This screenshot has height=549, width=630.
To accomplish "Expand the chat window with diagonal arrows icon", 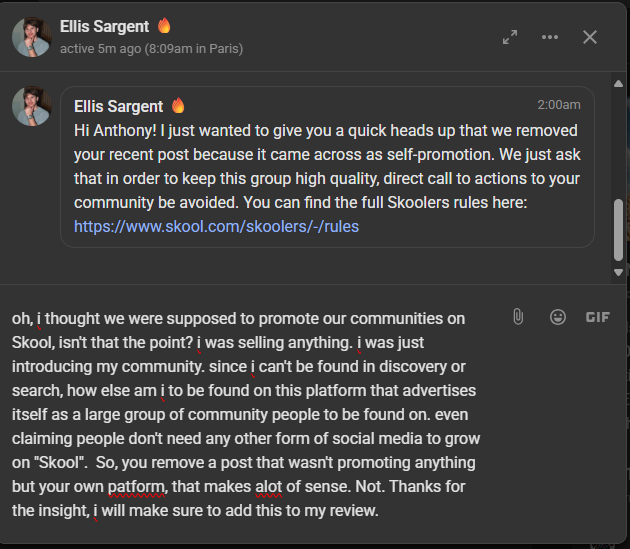I will coord(510,37).
